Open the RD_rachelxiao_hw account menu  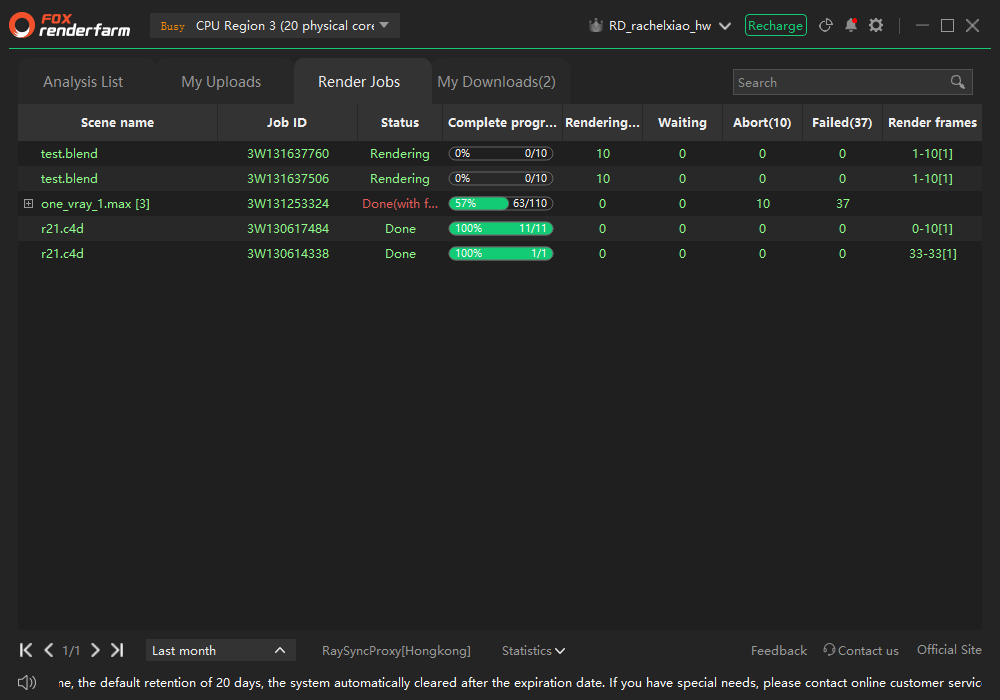669,26
